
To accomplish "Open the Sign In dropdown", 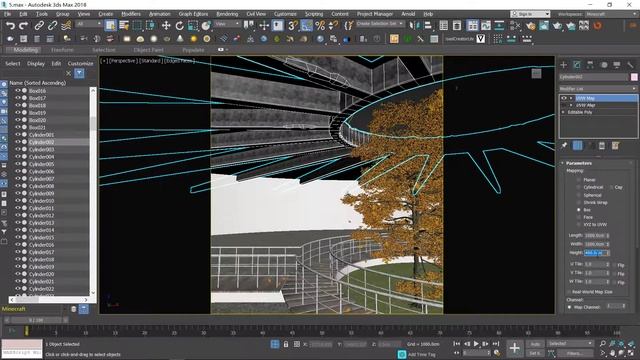I will click(x=530, y=14).
